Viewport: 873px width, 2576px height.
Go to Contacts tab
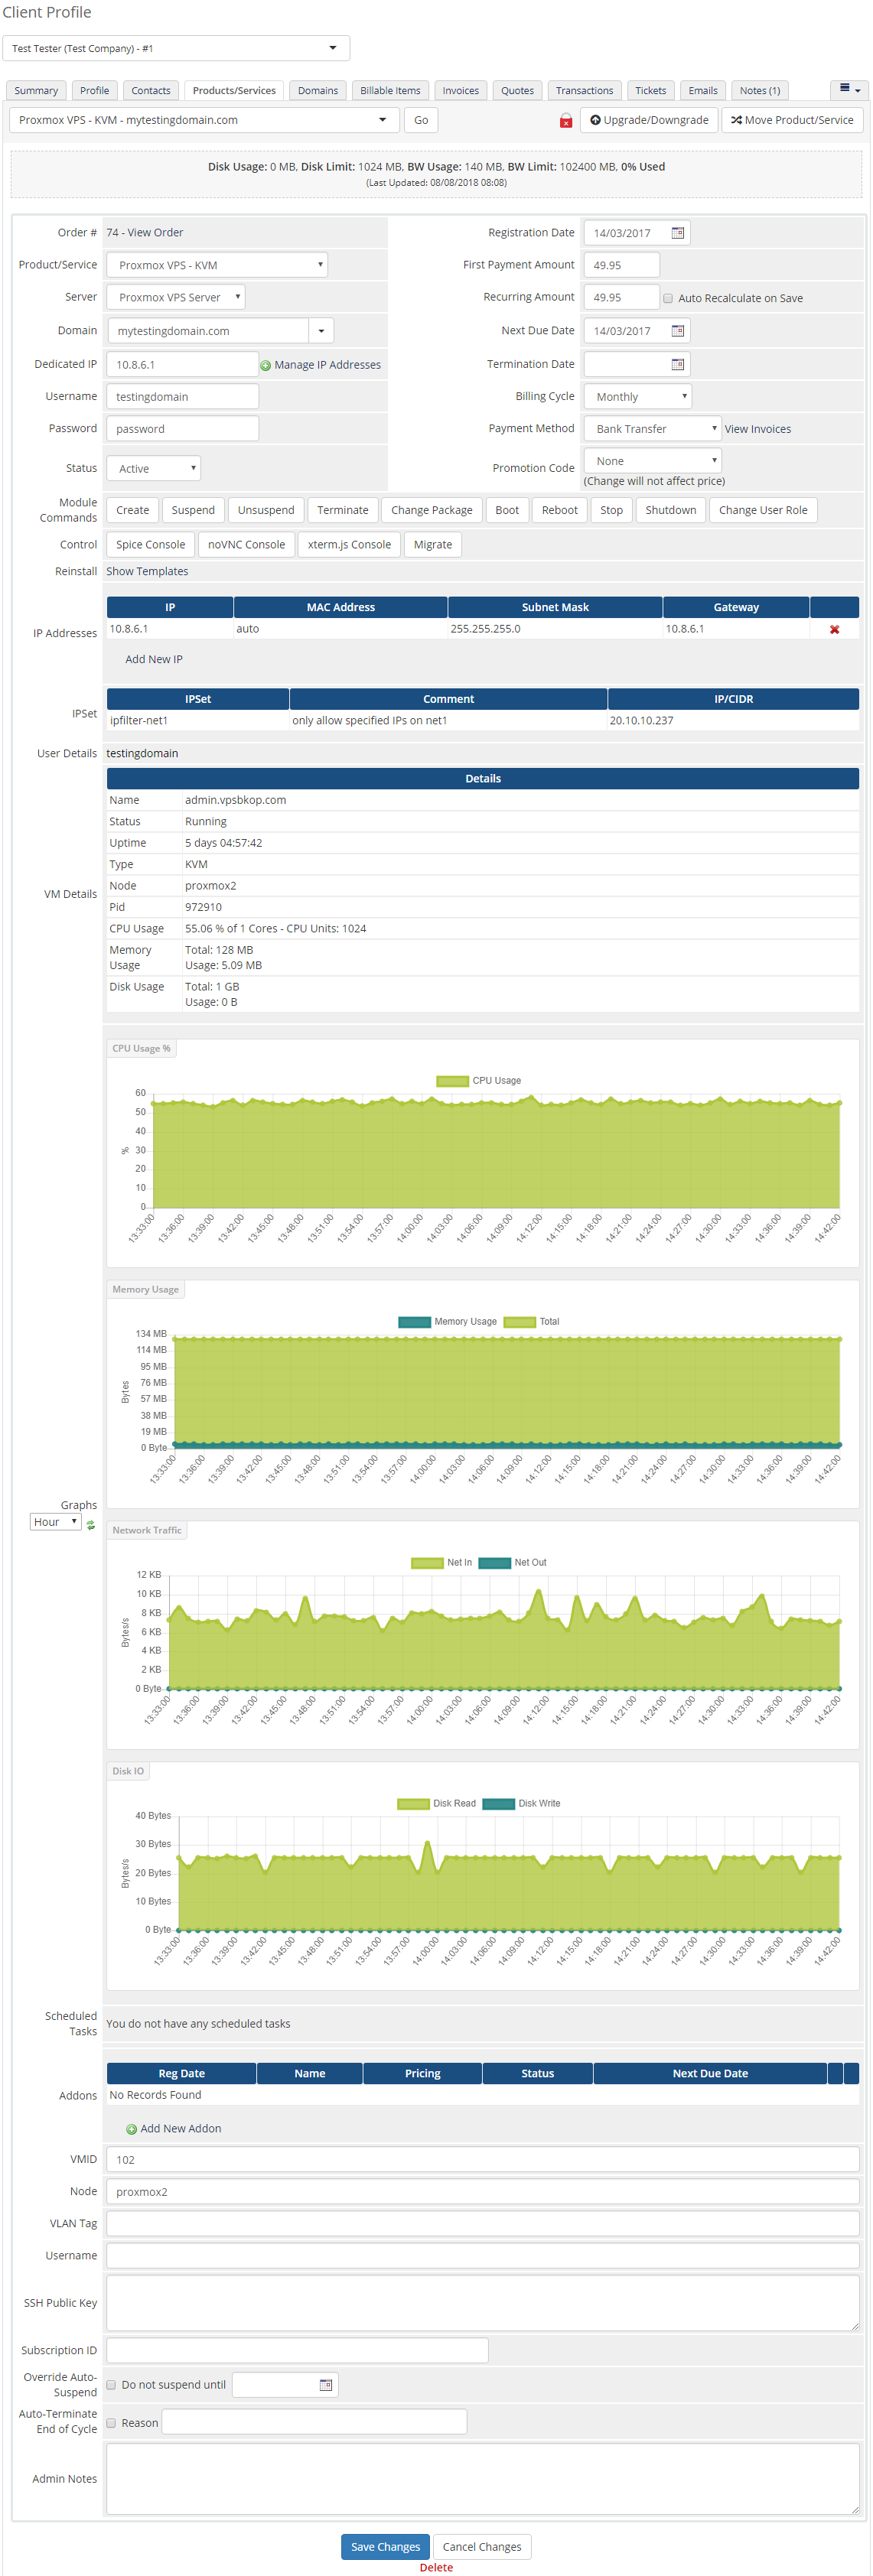[x=151, y=91]
